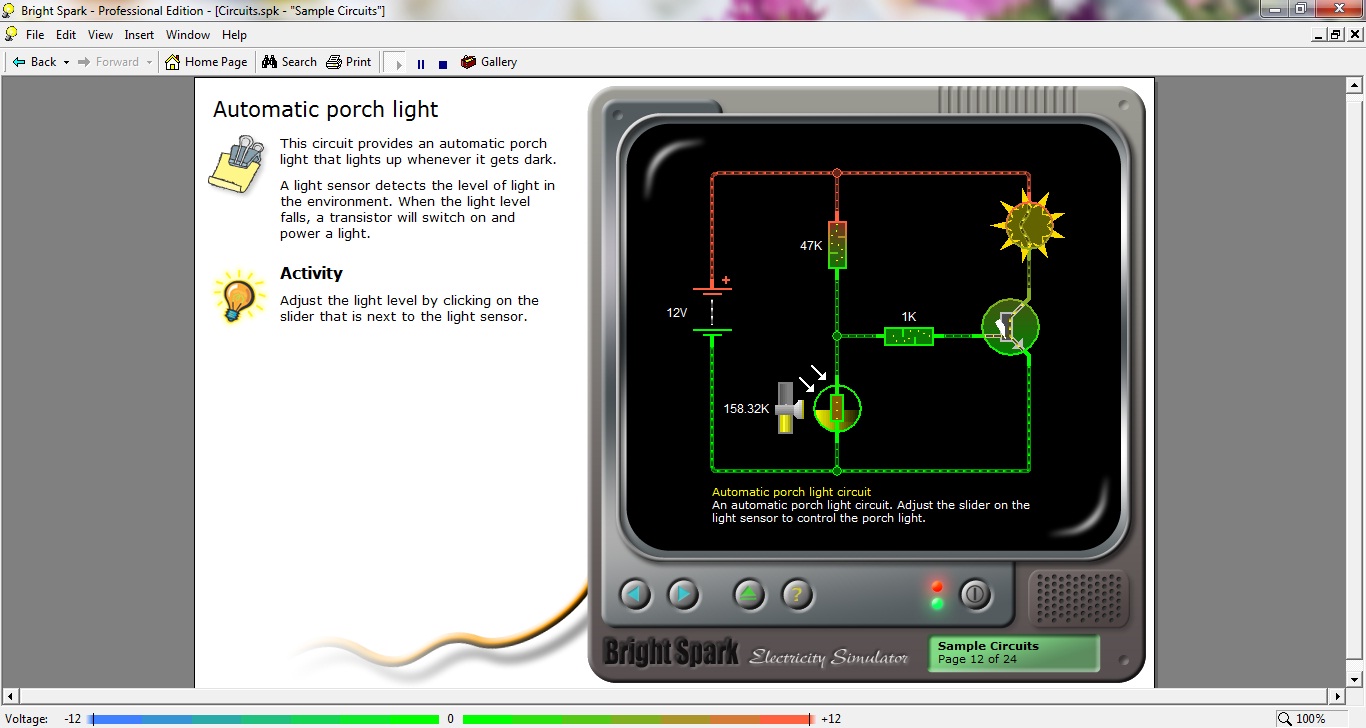Open the zoom 100% magnifier control

1285,718
